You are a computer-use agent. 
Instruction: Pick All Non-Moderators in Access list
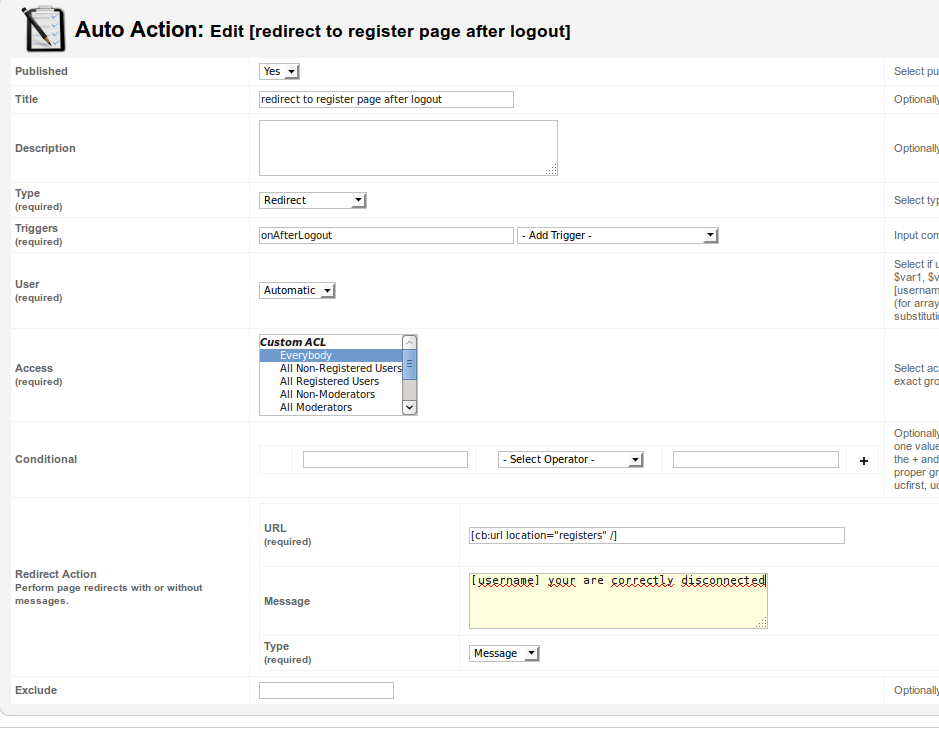point(327,394)
